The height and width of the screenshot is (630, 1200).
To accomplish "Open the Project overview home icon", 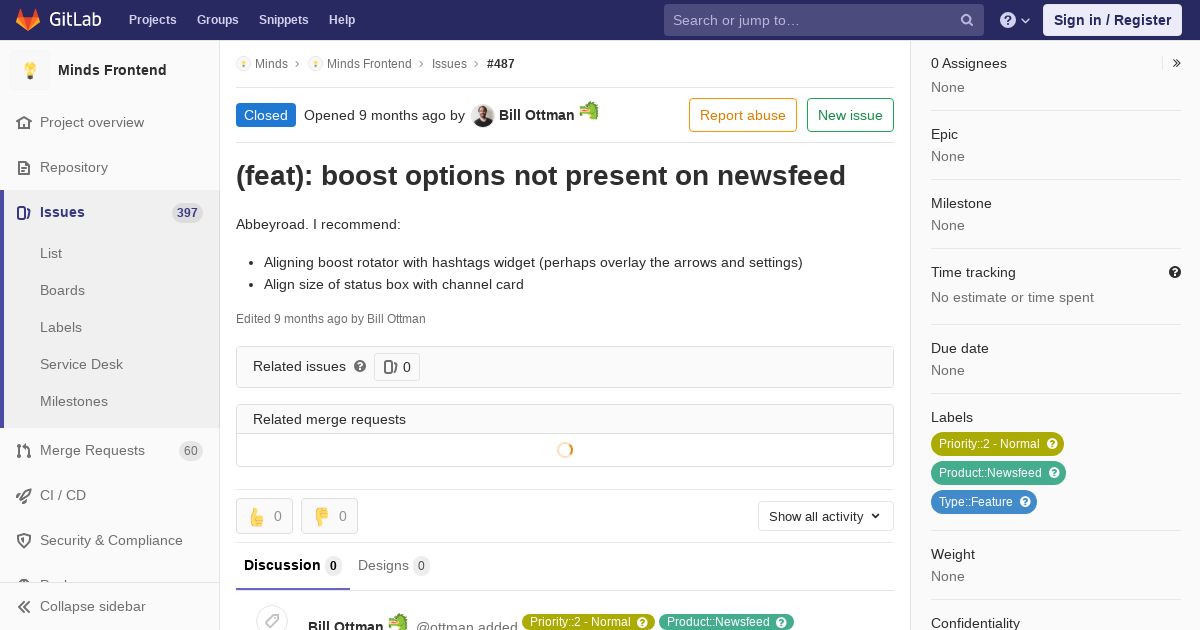I will coord(24,122).
